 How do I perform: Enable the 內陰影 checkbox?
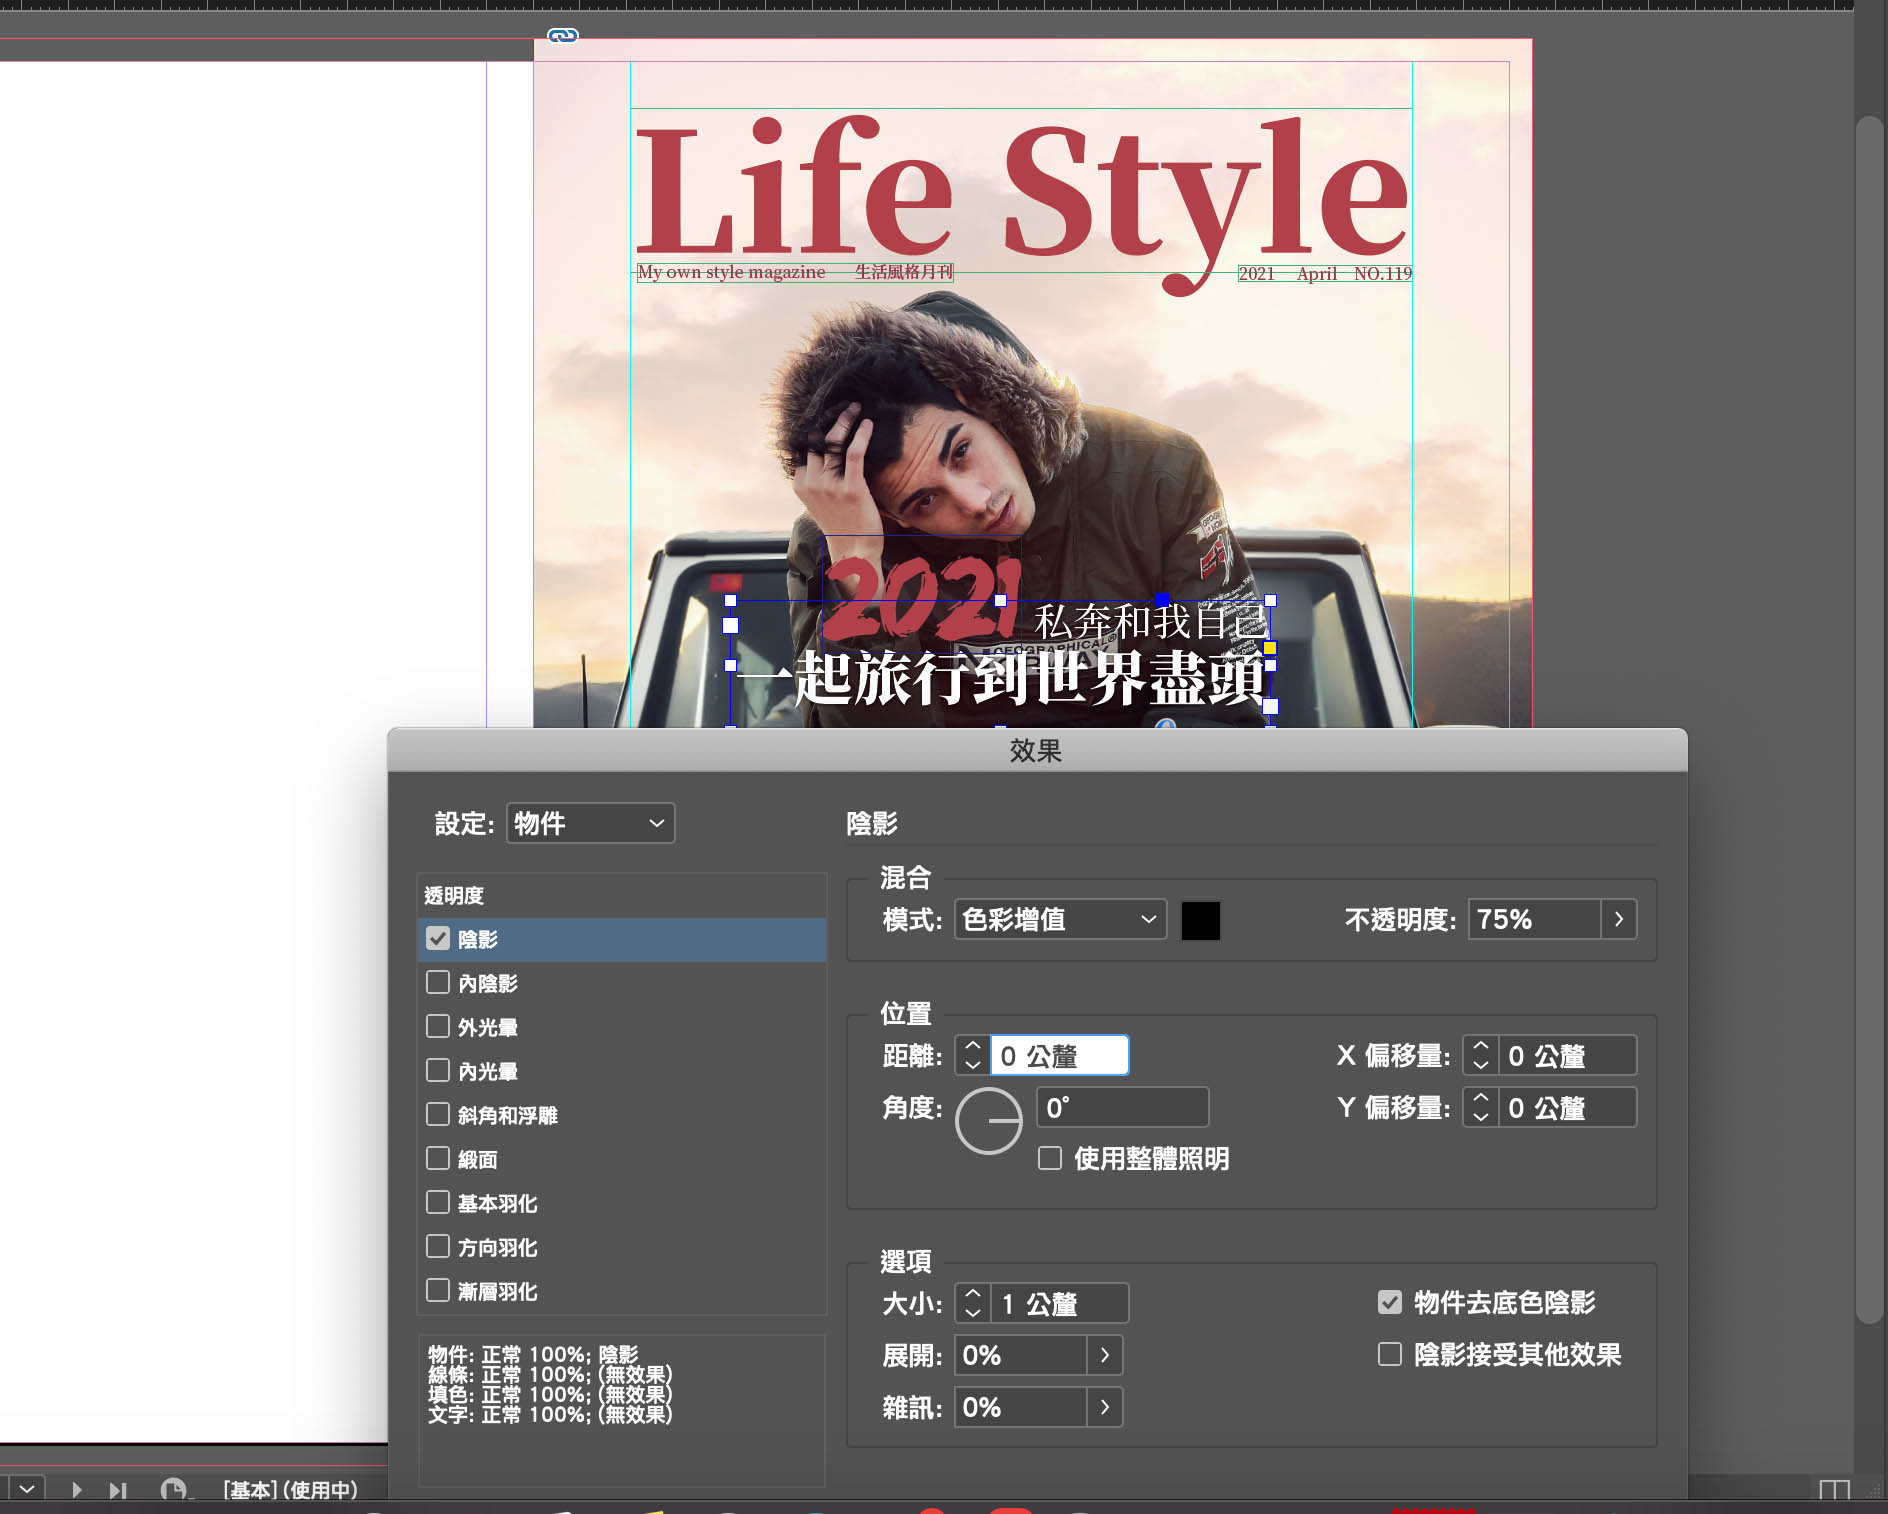pos(438,983)
